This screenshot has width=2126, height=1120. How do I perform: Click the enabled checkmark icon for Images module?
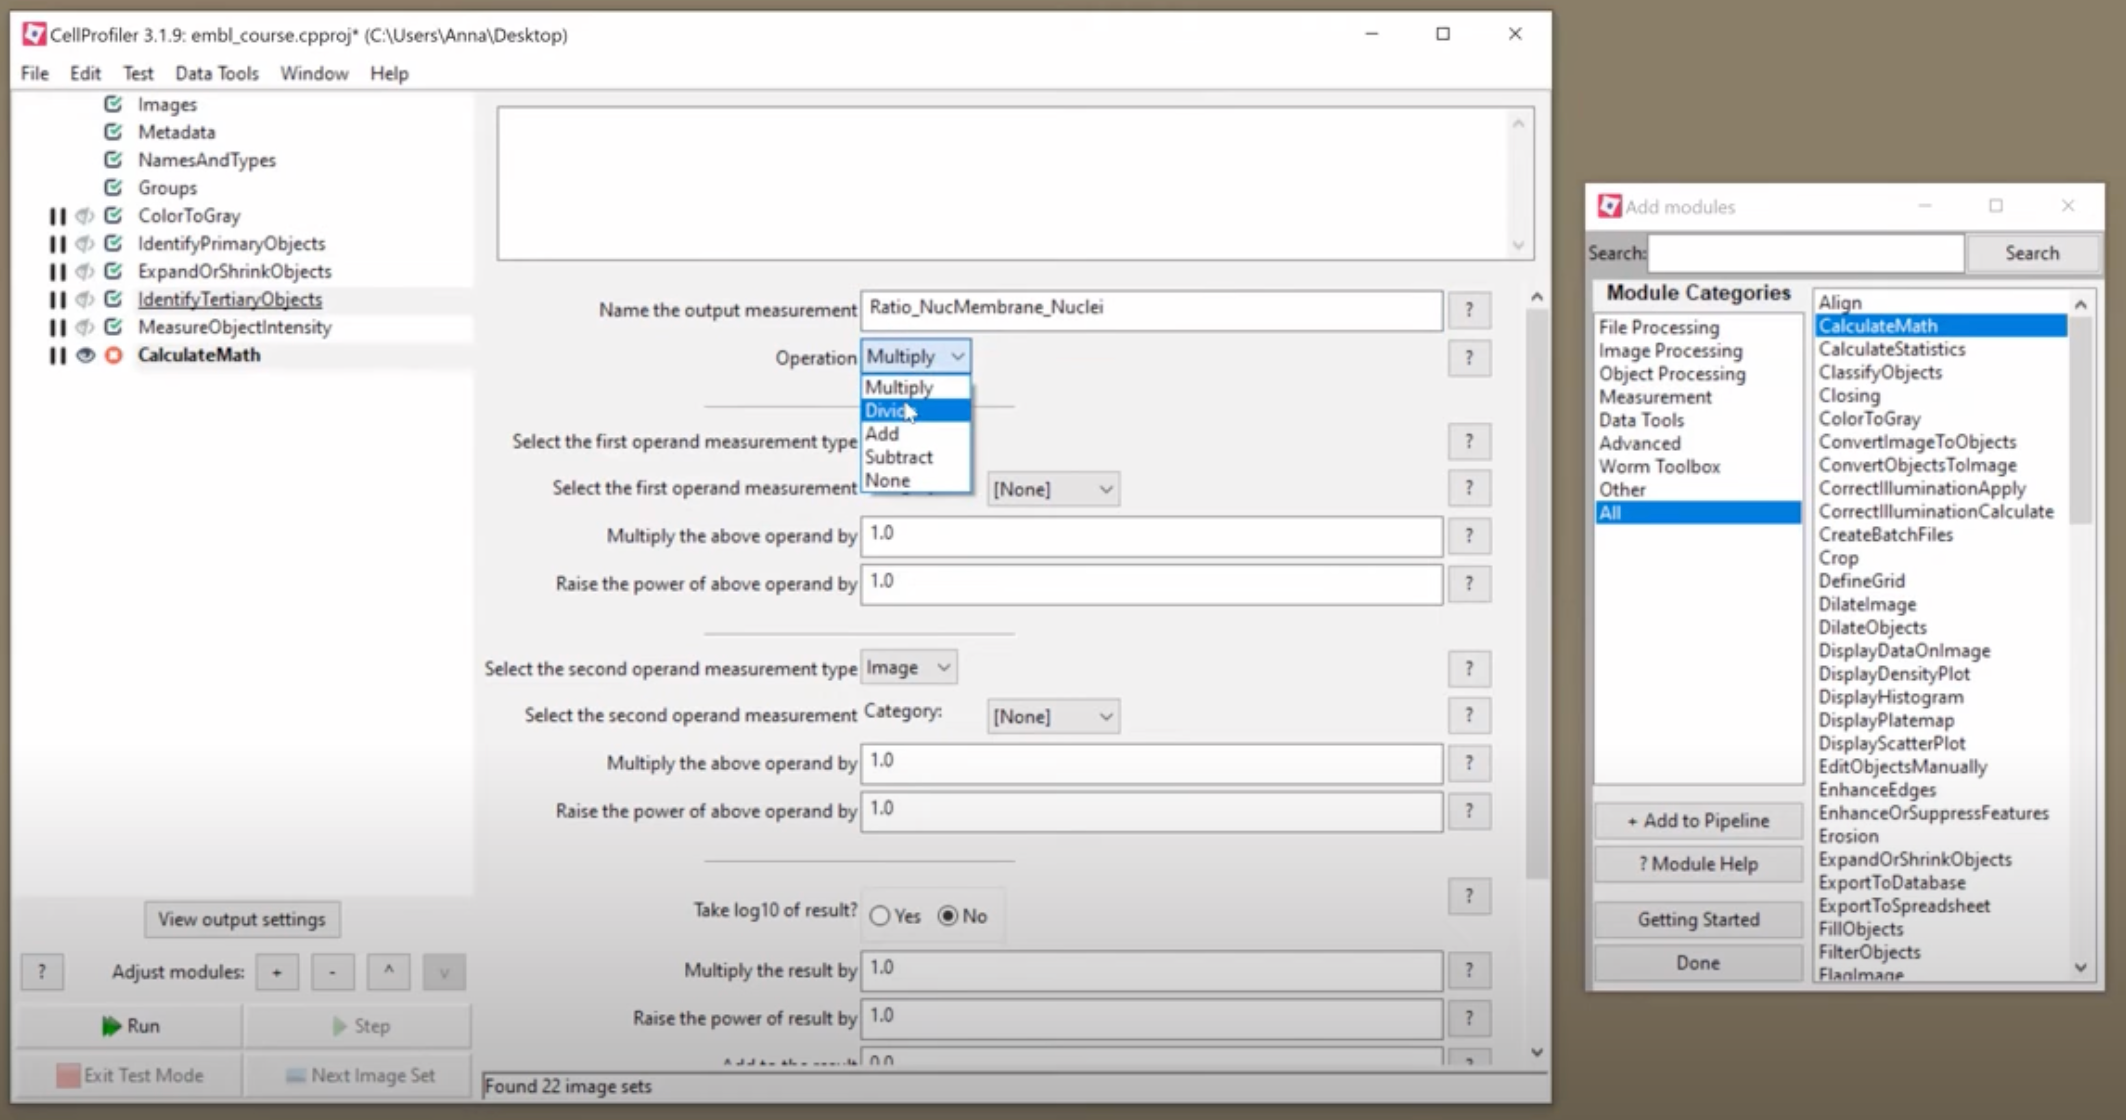tap(113, 104)
